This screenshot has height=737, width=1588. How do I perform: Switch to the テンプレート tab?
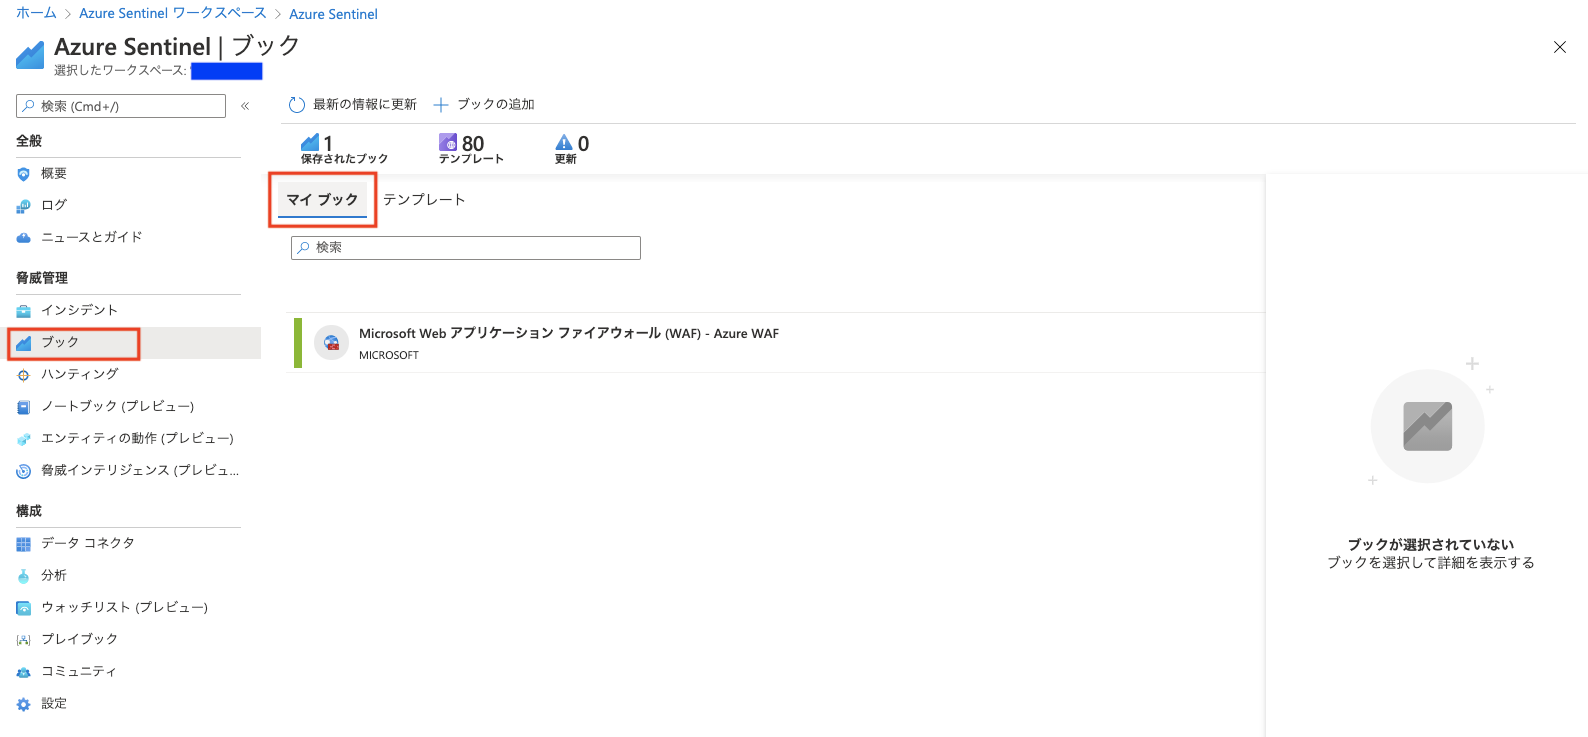(424, 200)
